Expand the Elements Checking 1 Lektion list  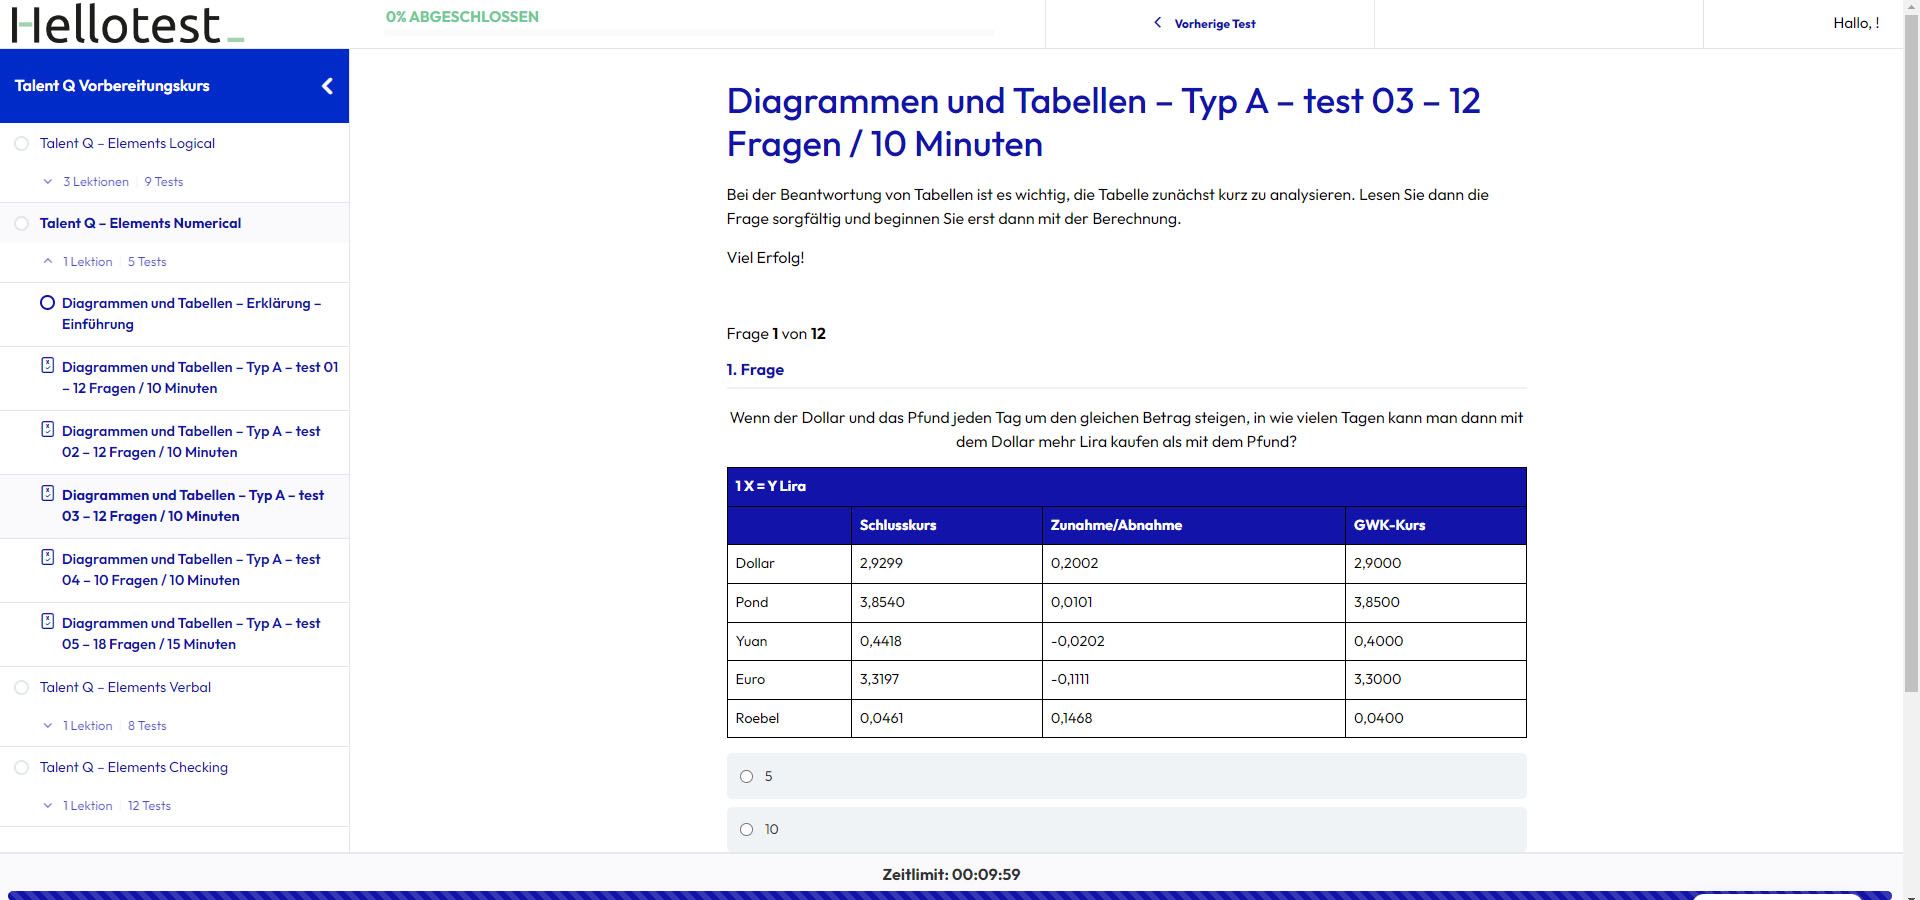click(47, 806)
